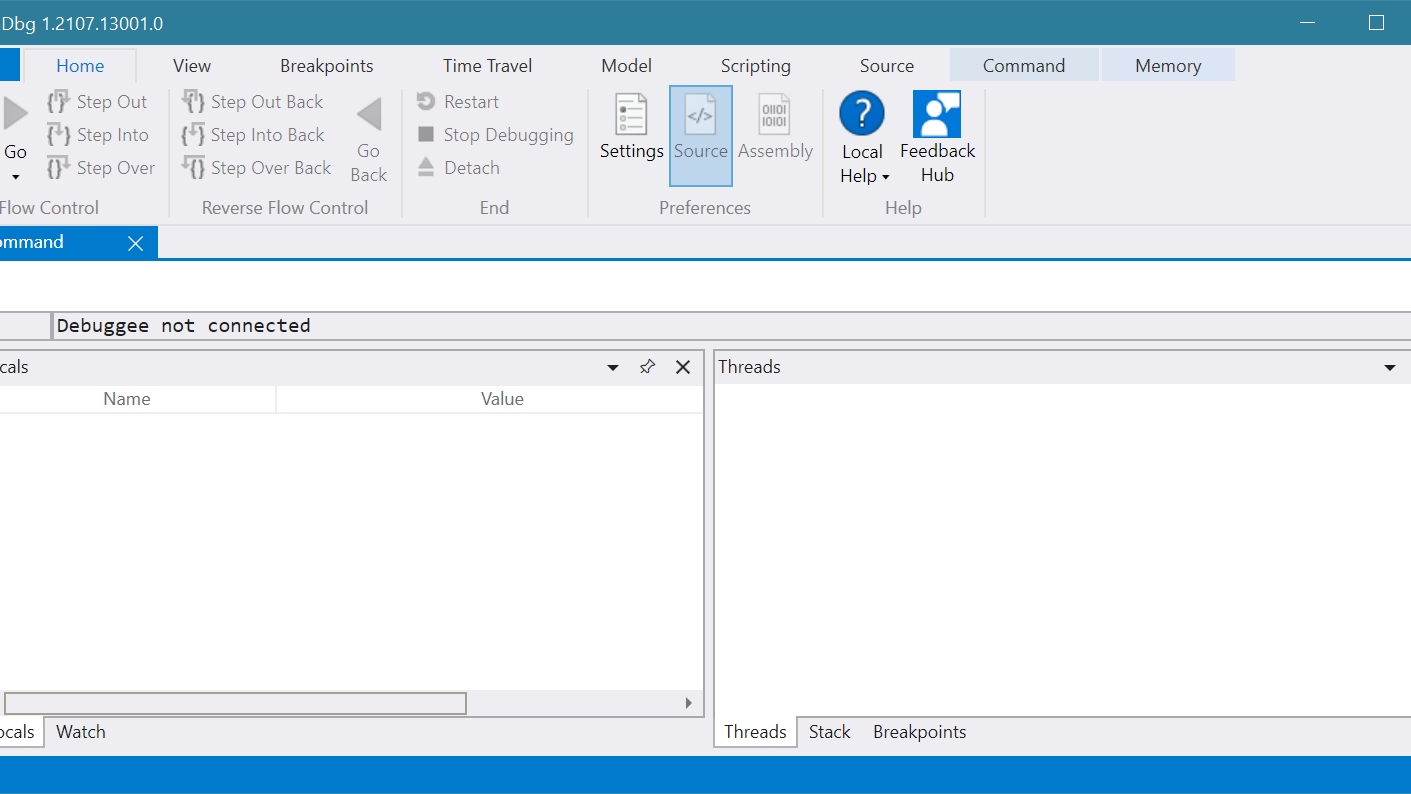
Task: Close the Locals panel
Action: tap(683, 367)
